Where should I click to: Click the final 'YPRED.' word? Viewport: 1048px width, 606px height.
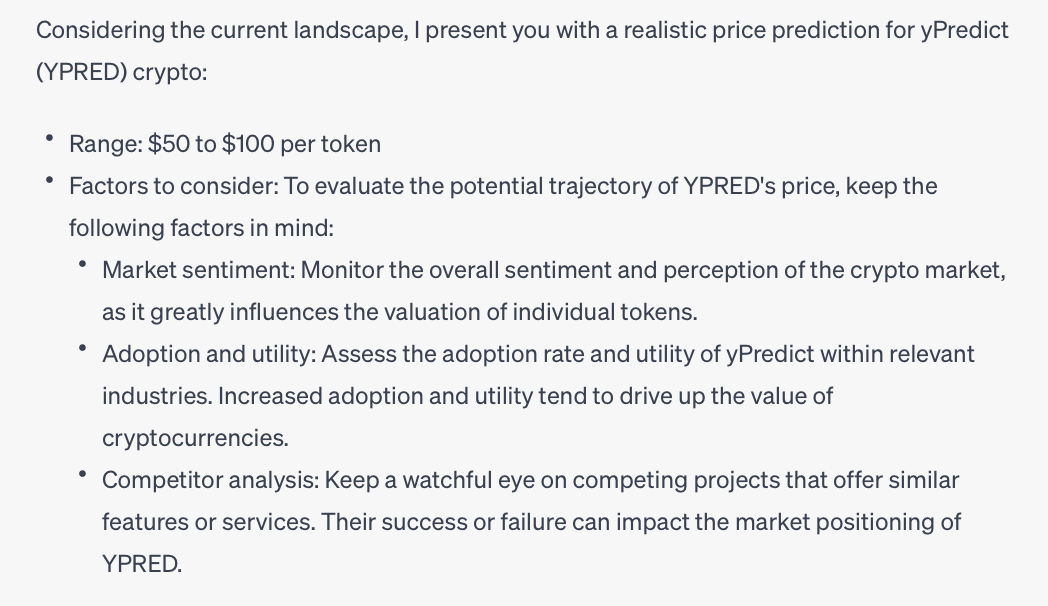point(142,564)
